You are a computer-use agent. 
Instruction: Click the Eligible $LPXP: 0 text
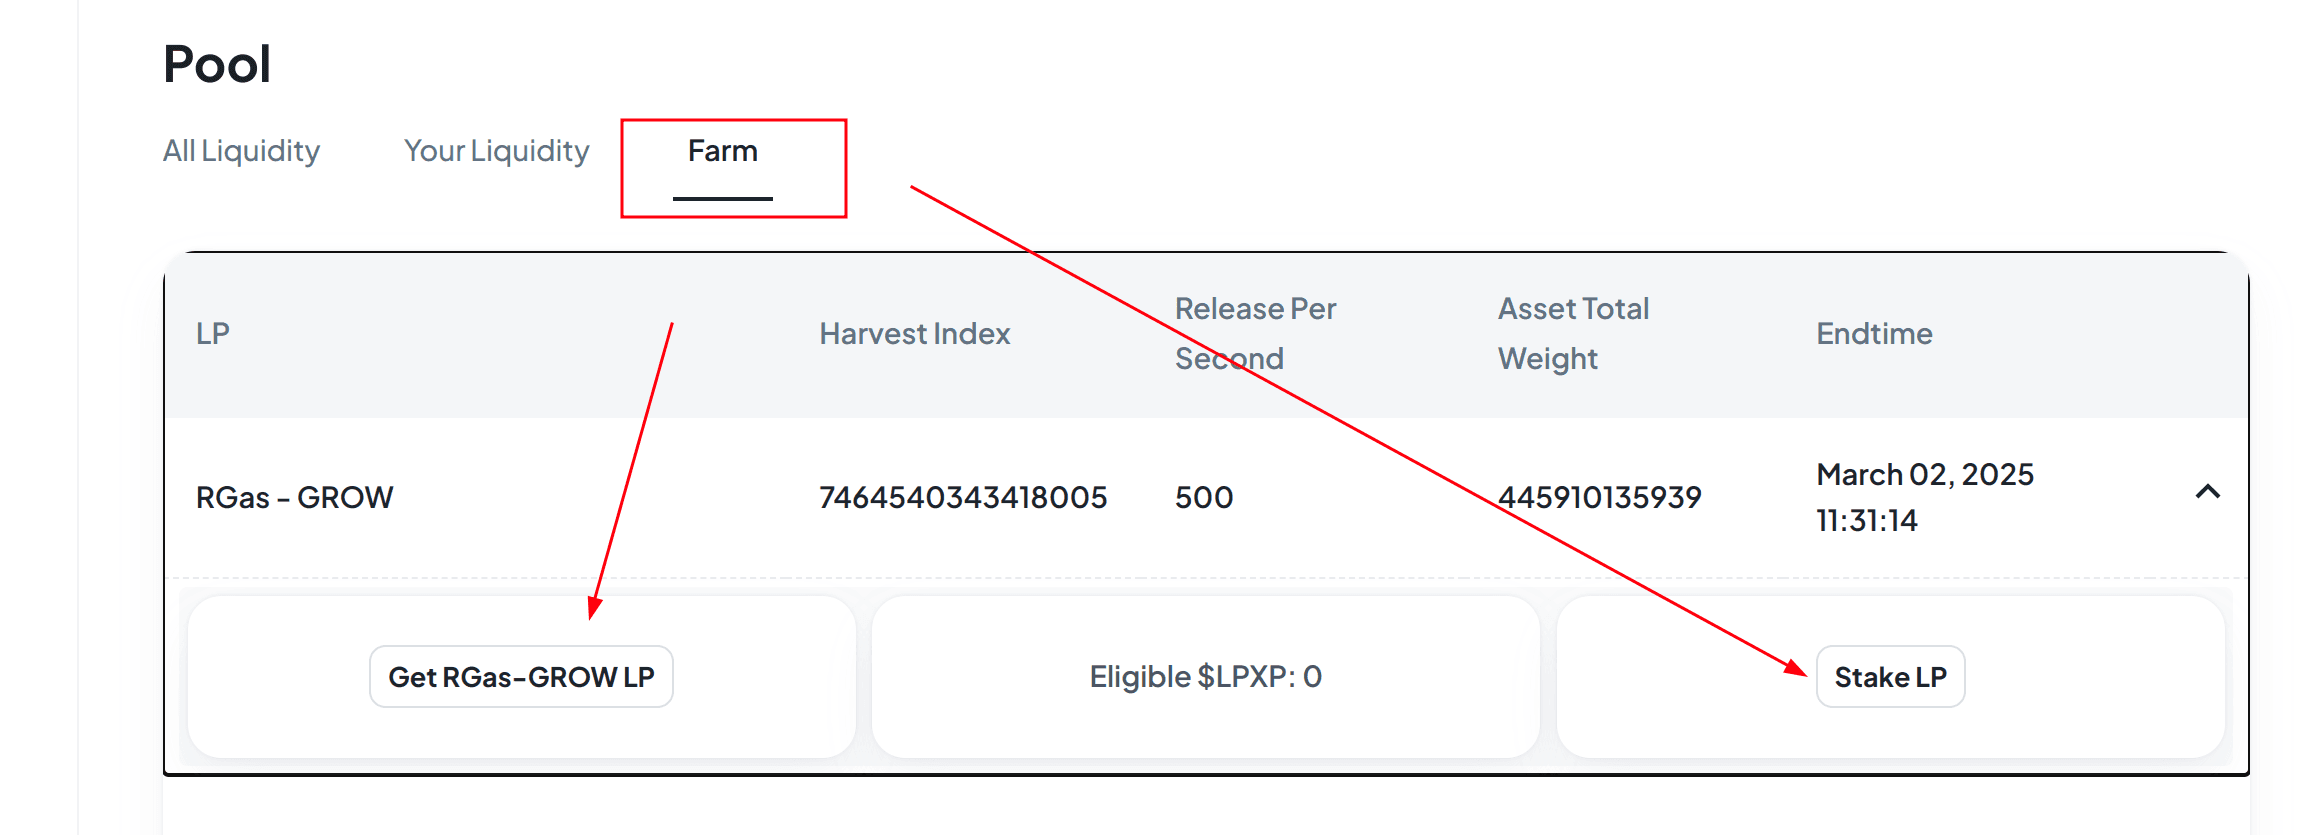pos(1206,677)
